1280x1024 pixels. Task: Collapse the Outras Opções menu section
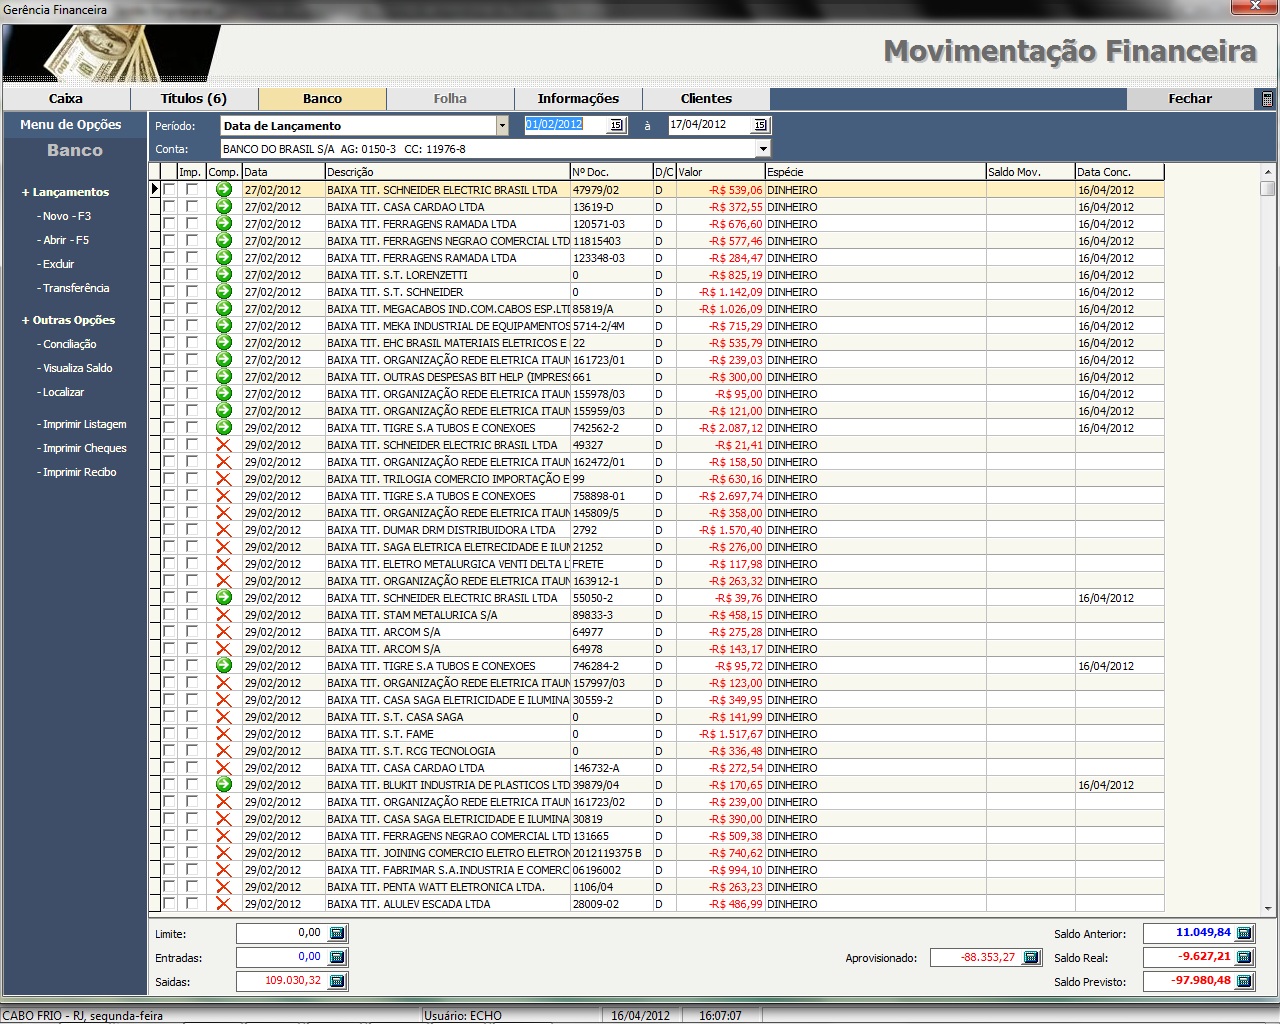pos(68,320)
